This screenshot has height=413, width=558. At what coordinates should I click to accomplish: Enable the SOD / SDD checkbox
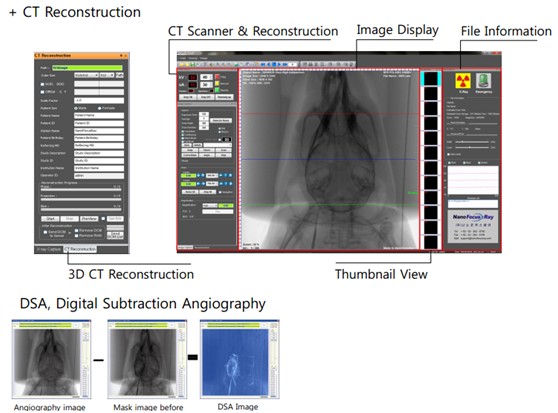42,84
